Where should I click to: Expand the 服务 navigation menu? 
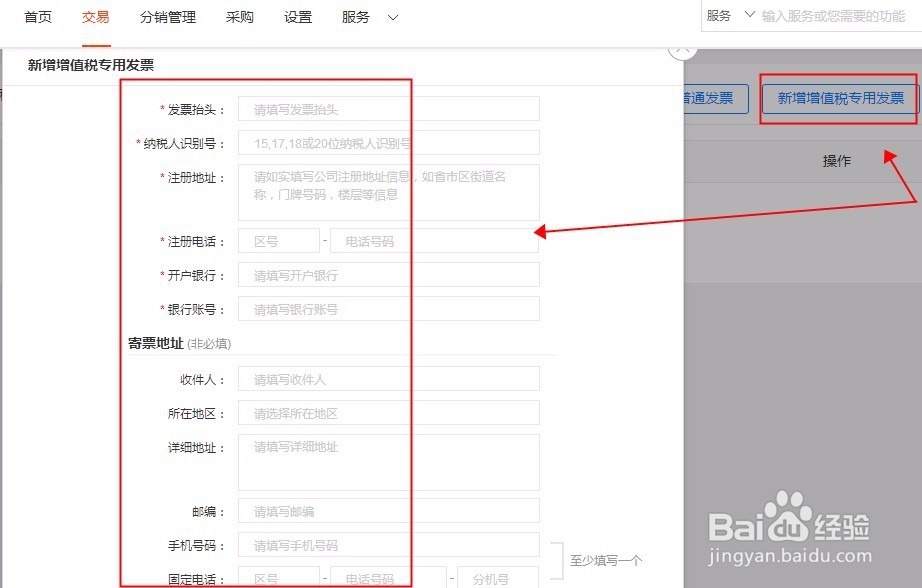356,18
